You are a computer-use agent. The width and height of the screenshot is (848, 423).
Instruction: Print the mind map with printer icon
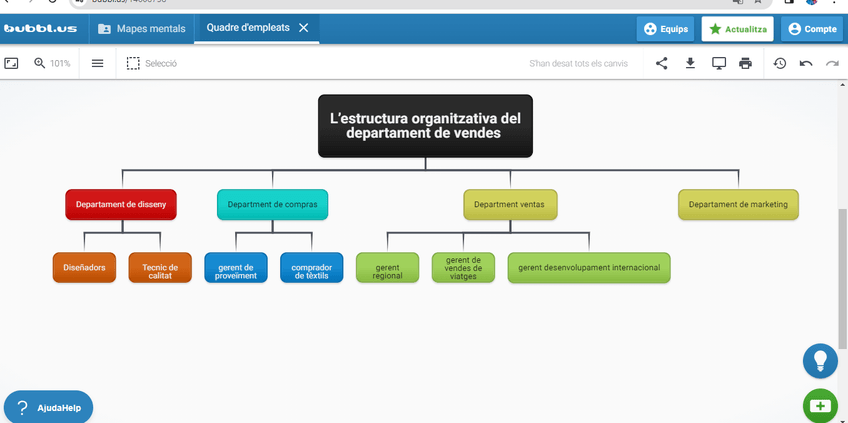pyautogui.click(x=745, y=63)
